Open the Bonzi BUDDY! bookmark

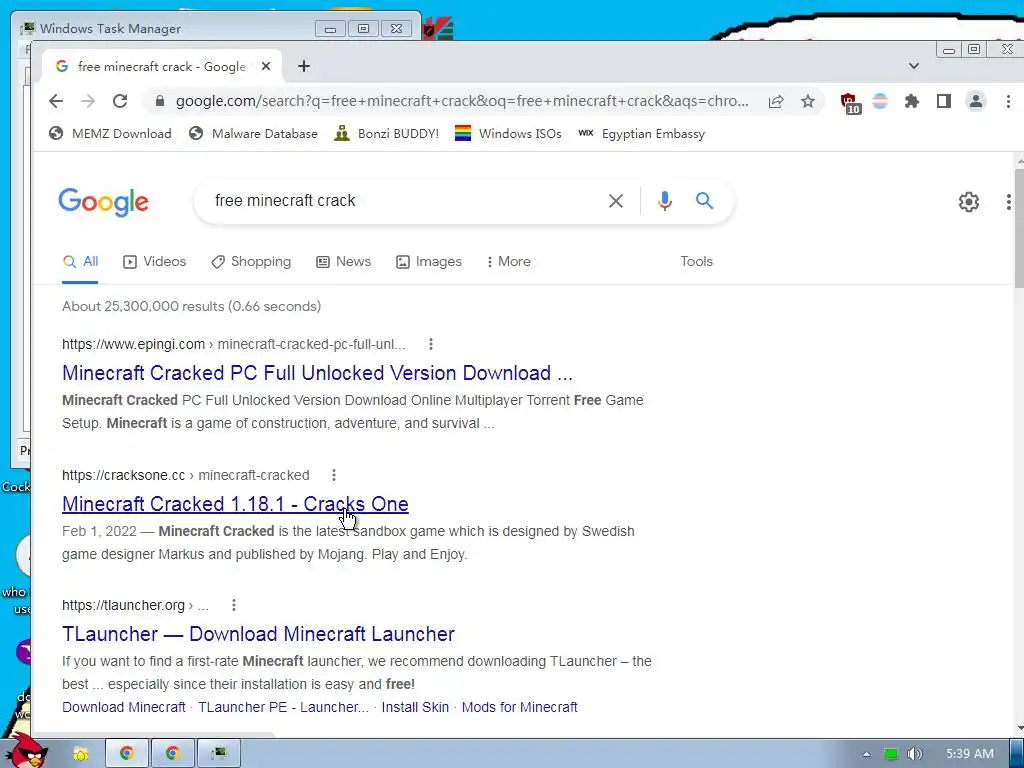click(386, 133)
